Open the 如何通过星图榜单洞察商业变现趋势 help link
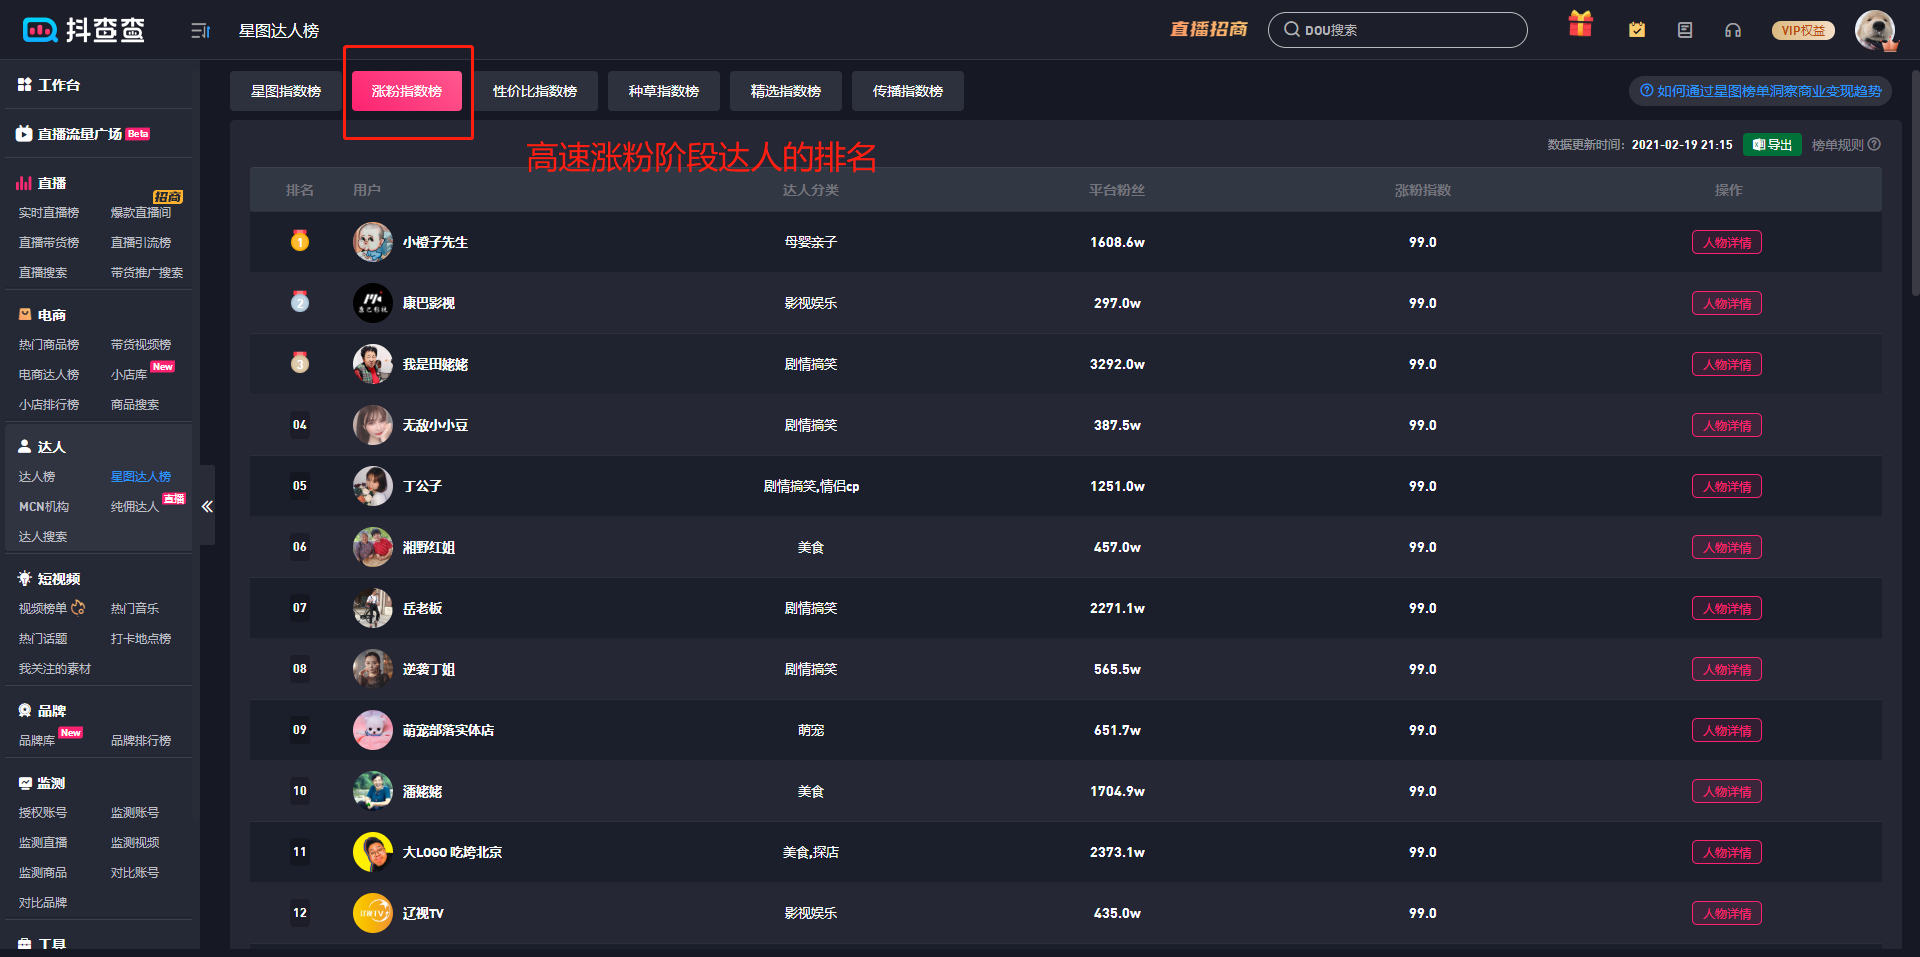Image resolution: width=1920 pixels, height=957 pixels. [x=1760, y=91]
